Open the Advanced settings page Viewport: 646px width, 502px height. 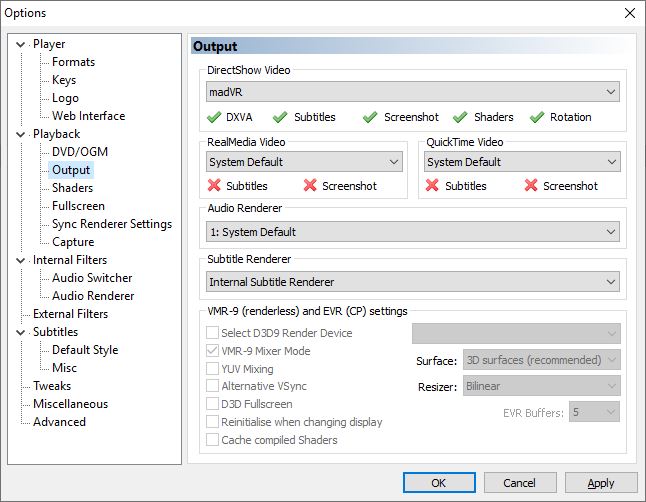click(59, 422)
